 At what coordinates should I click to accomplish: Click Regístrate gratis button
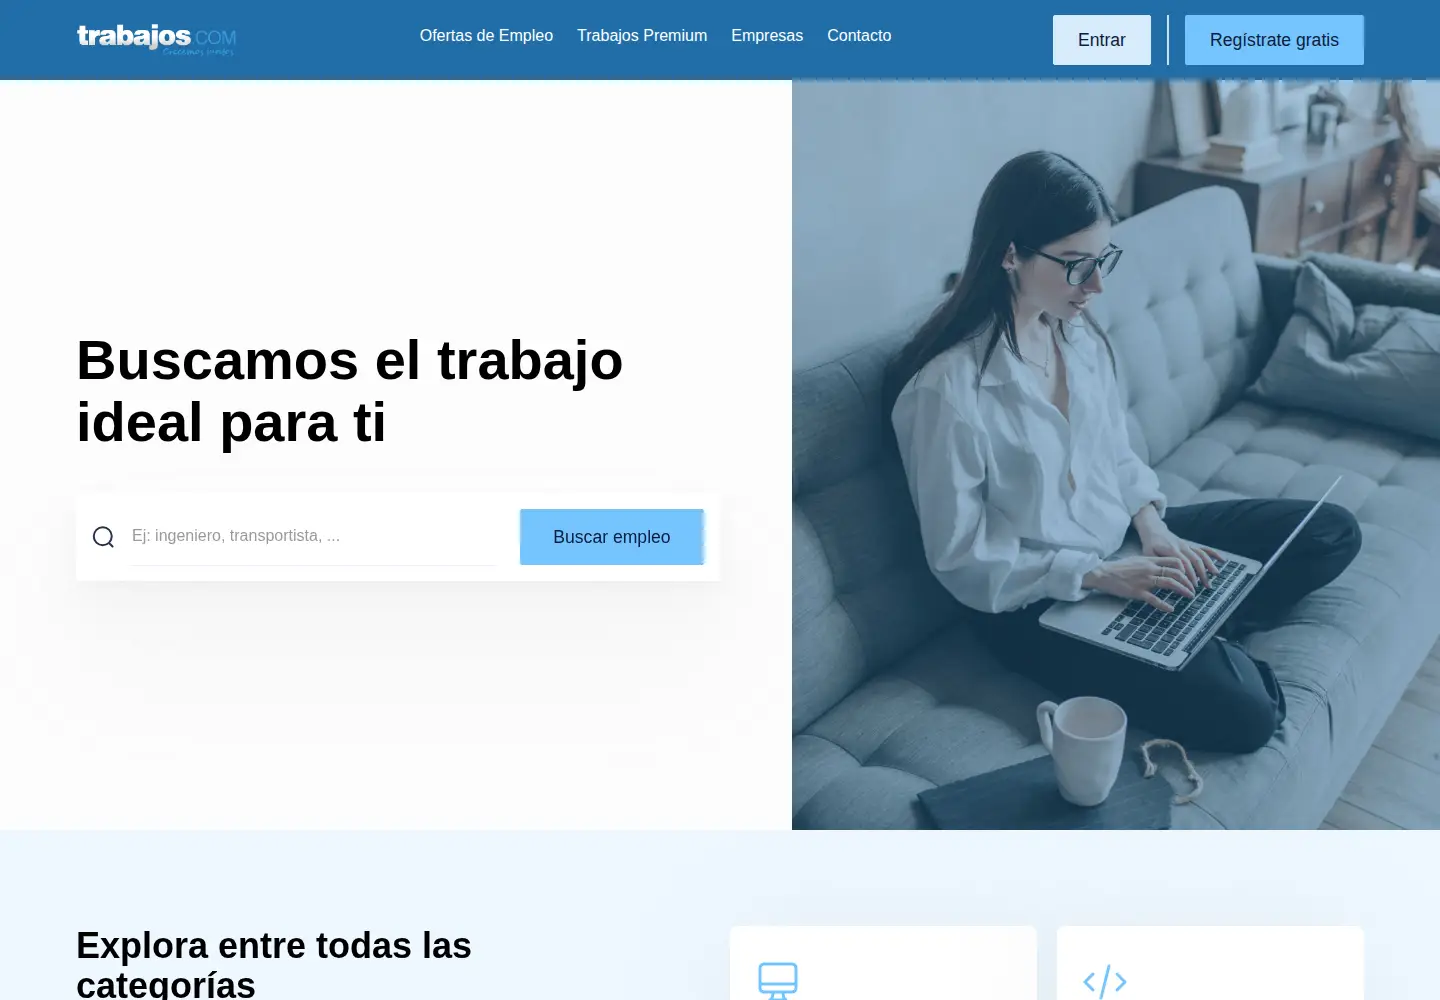(1274, 40)
